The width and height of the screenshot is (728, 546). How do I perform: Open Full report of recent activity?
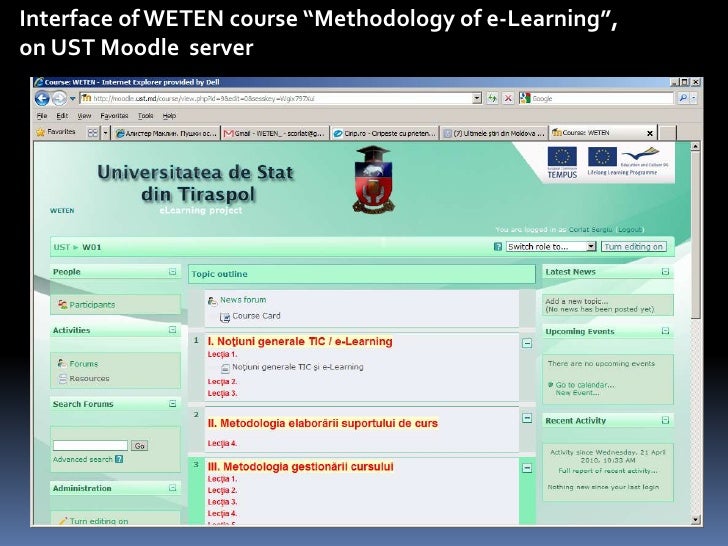608,471
